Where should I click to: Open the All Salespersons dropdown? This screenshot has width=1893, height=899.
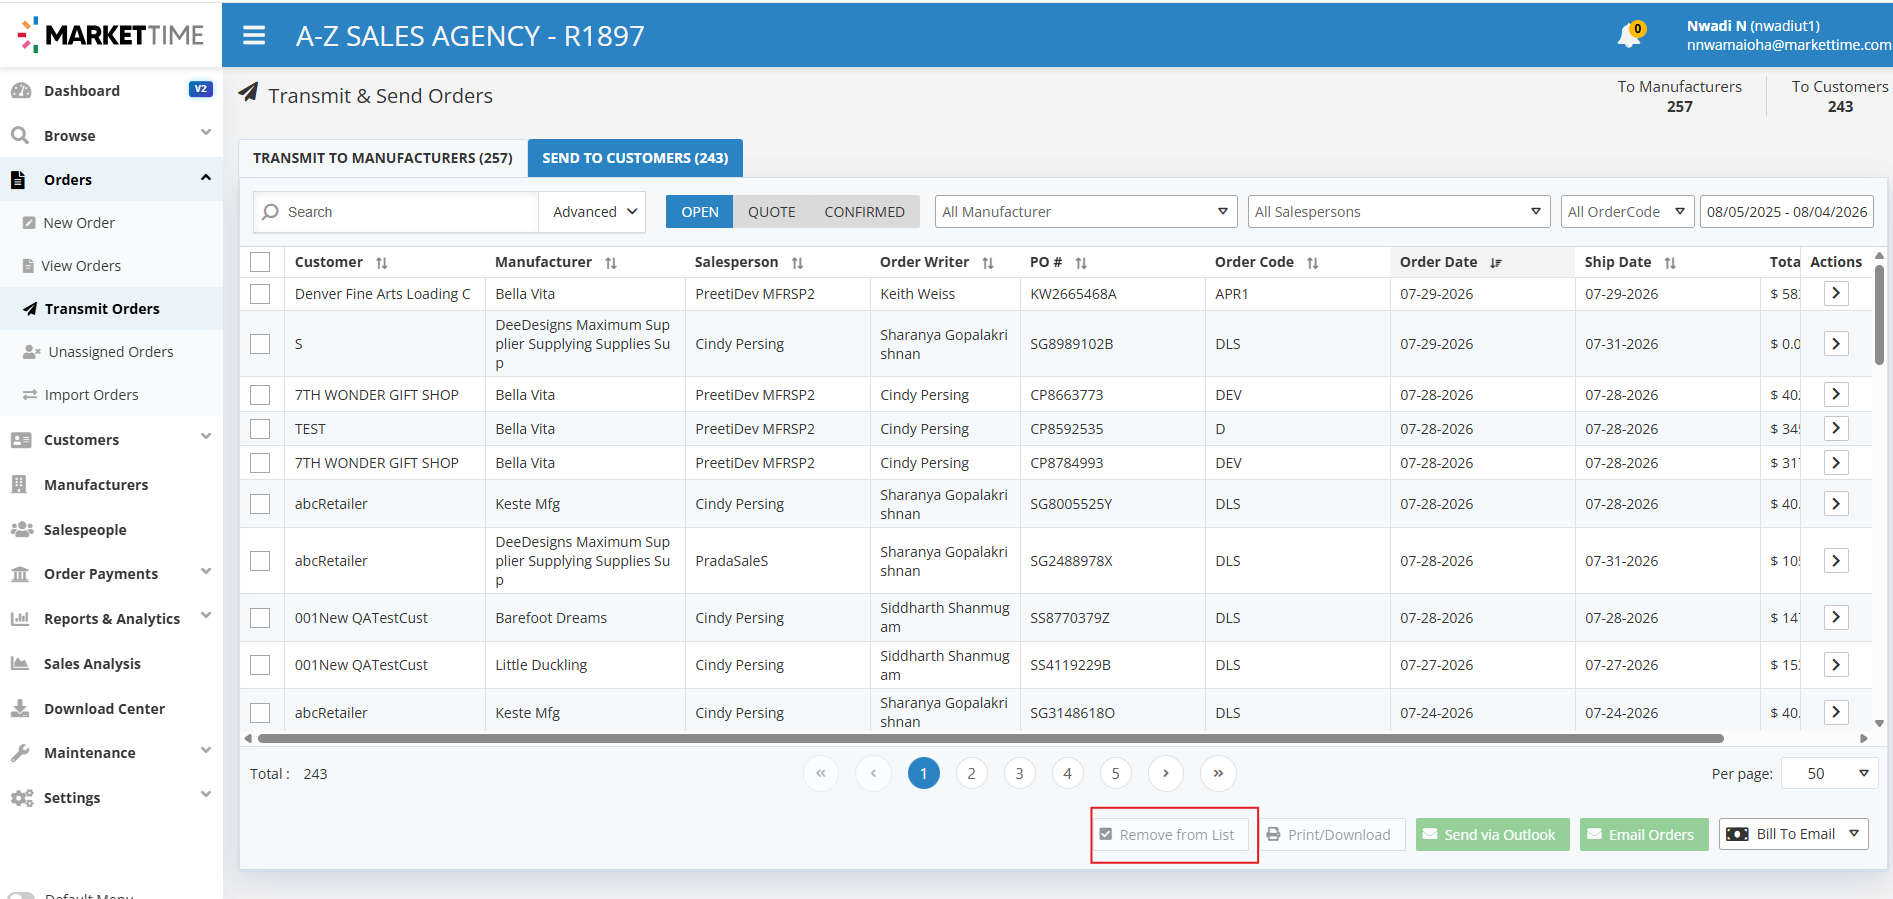coord(1399,212)
